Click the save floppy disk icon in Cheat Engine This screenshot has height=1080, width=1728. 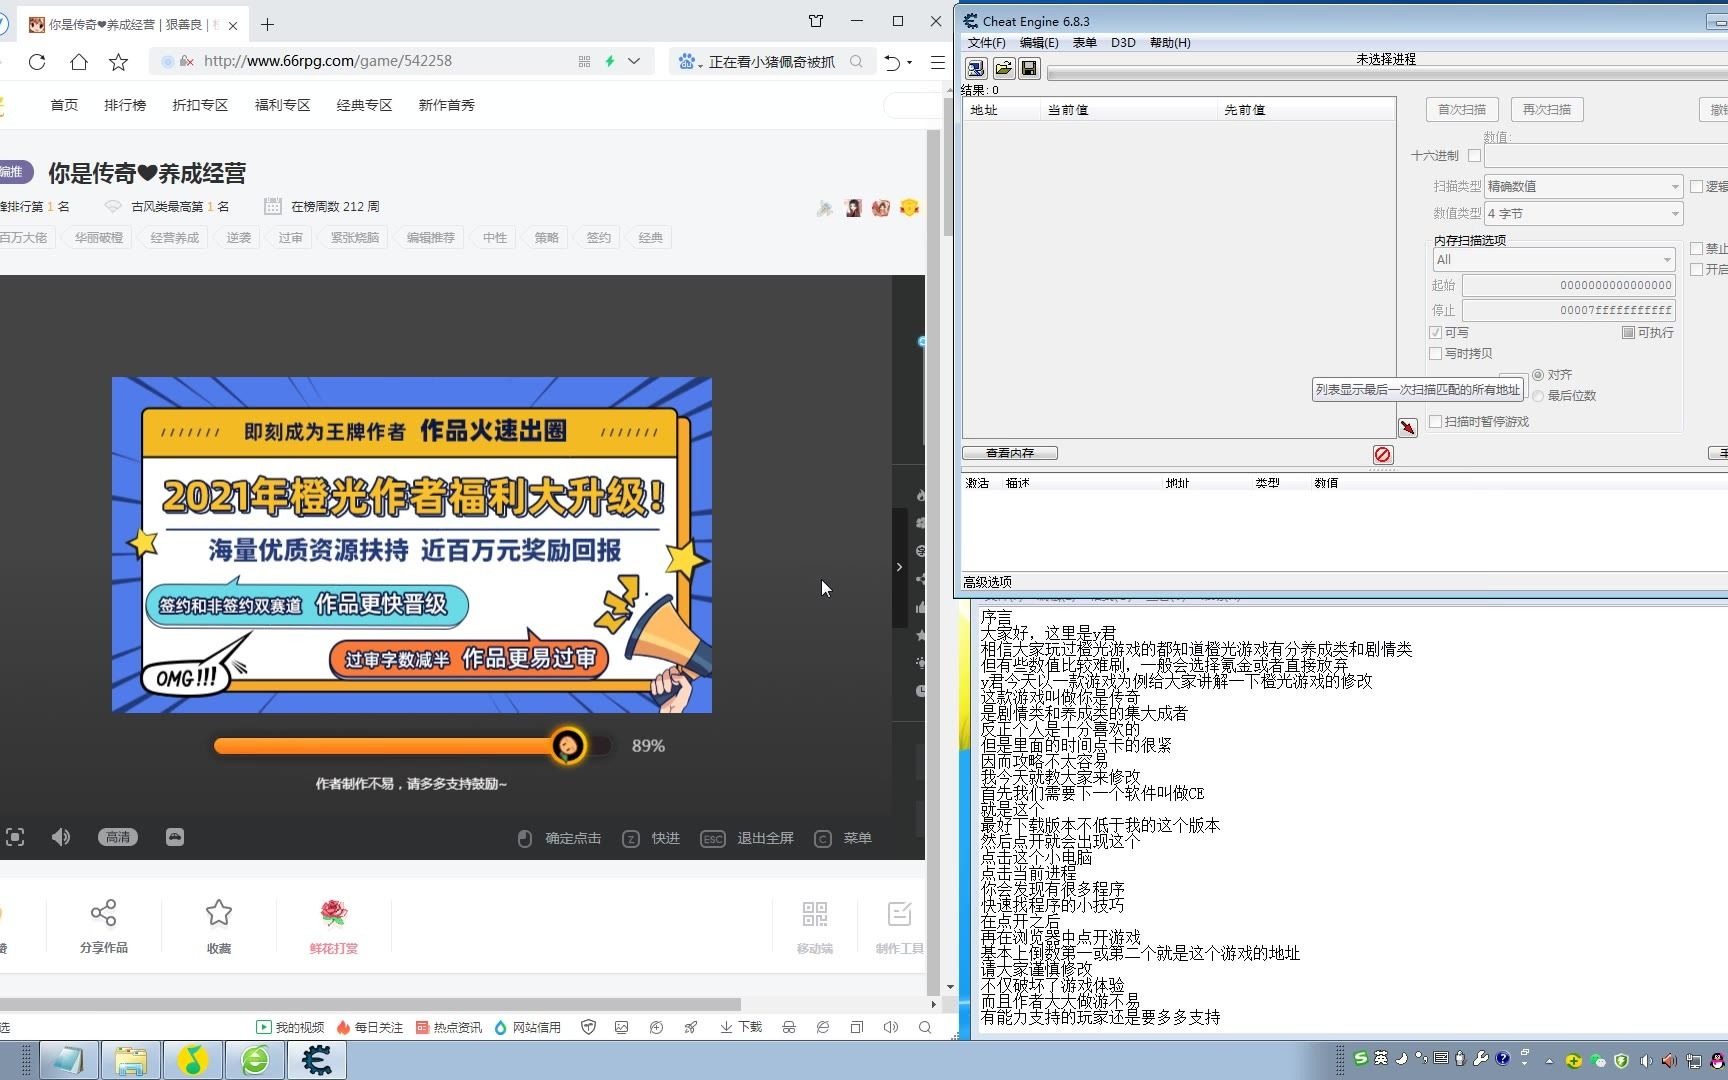(1029, 68)
